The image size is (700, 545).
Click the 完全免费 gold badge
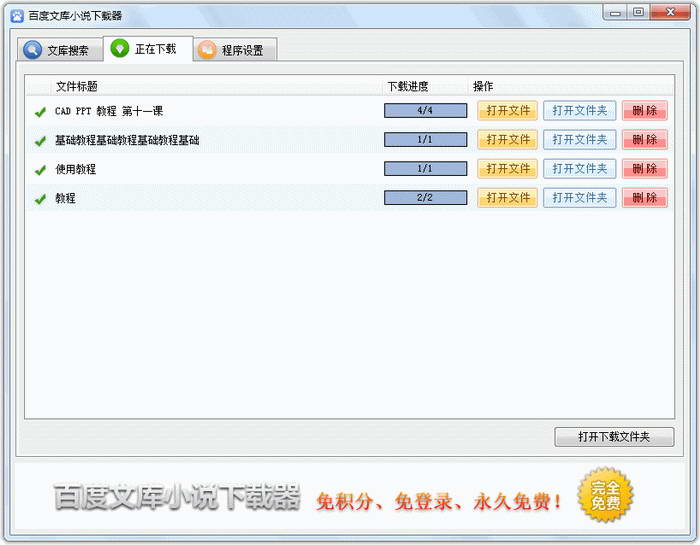[605, 495]
